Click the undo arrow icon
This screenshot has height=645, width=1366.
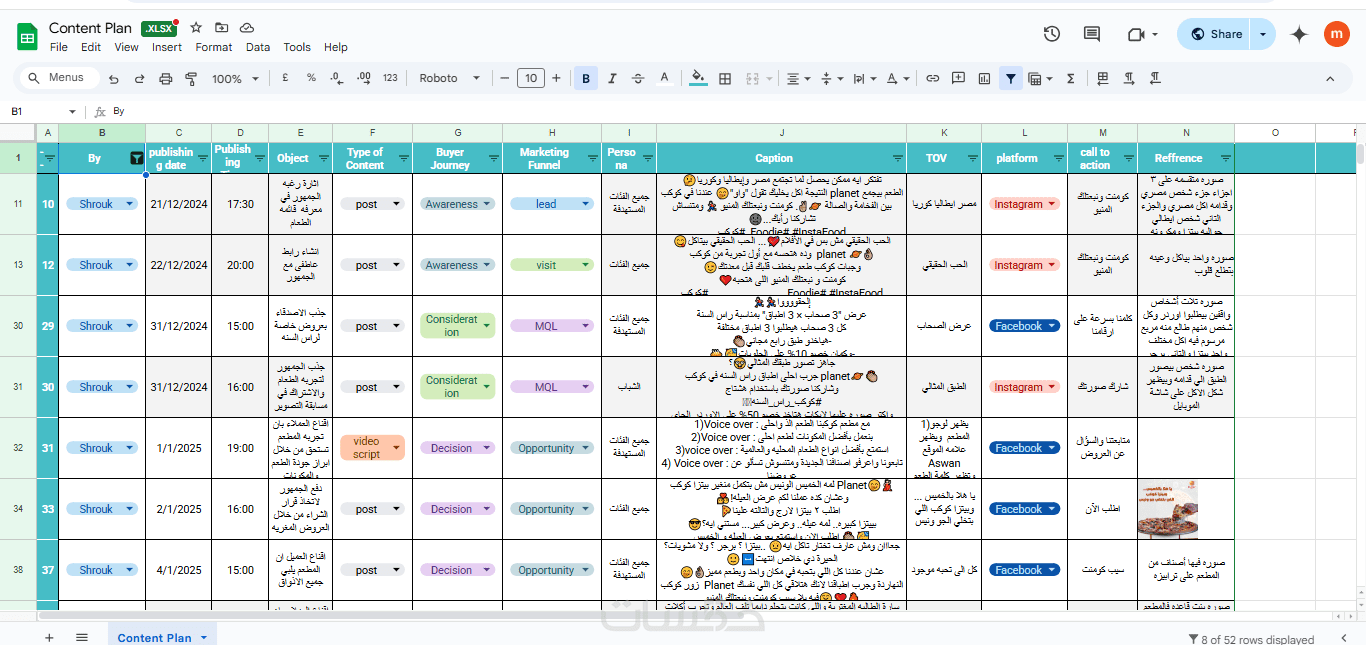(113, 78)
